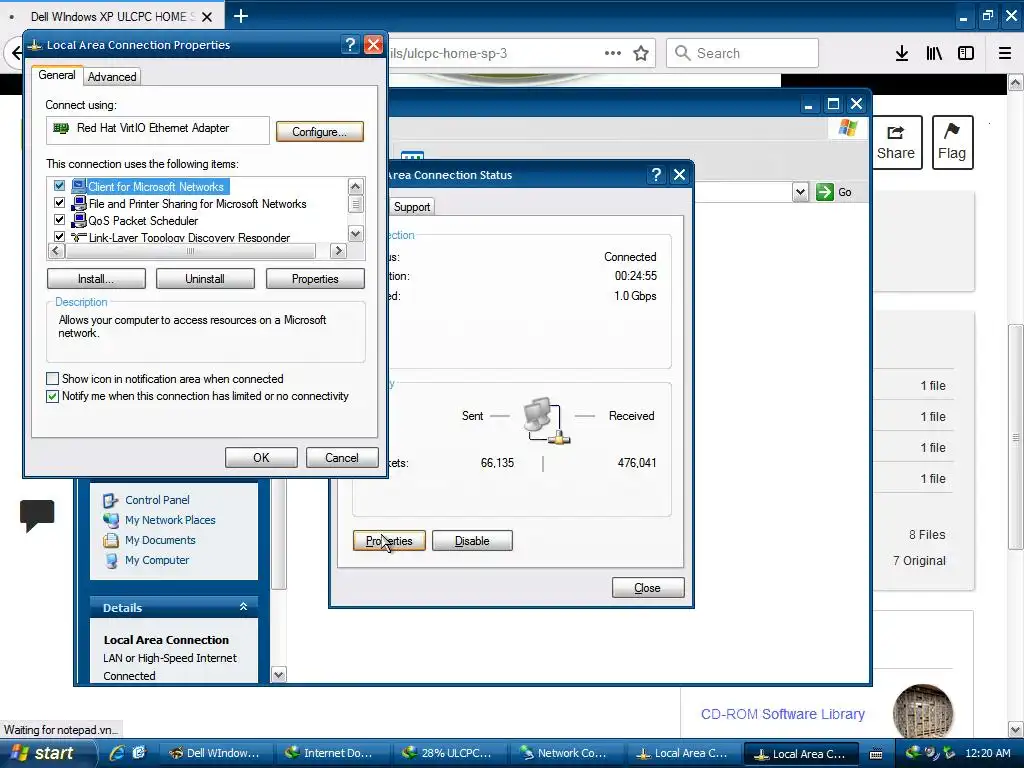Click the items list scroll-right arrow
The height and width of the screenshot is (768, 1024).
338,251
